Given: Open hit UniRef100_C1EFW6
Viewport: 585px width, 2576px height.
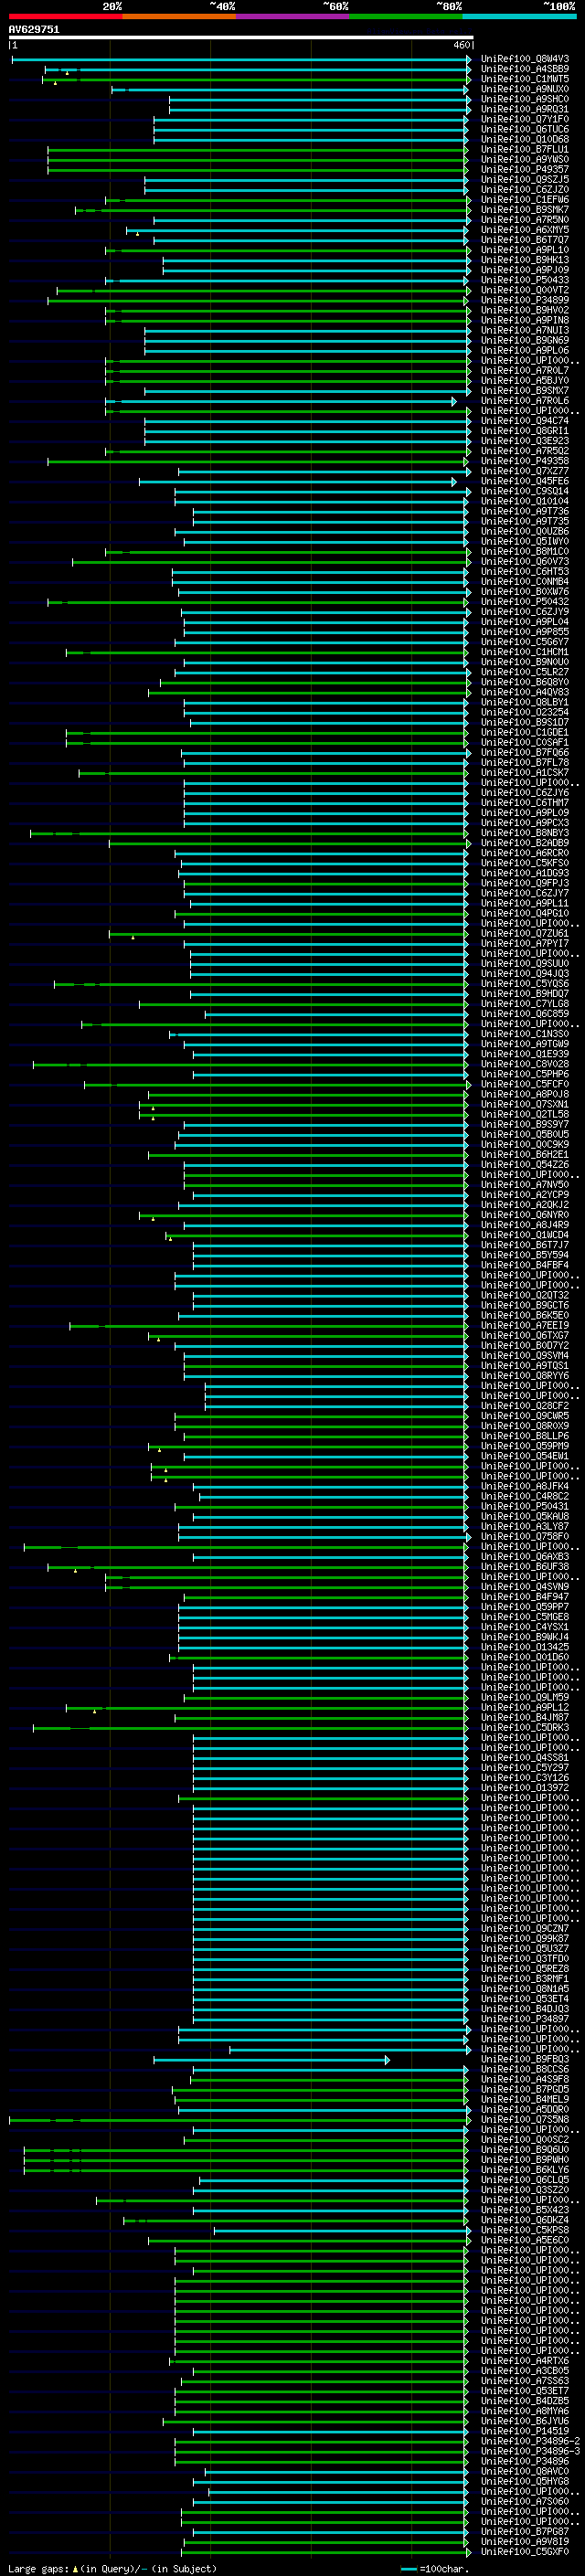Looking at the screenshot, I should (x=524, y=200).
